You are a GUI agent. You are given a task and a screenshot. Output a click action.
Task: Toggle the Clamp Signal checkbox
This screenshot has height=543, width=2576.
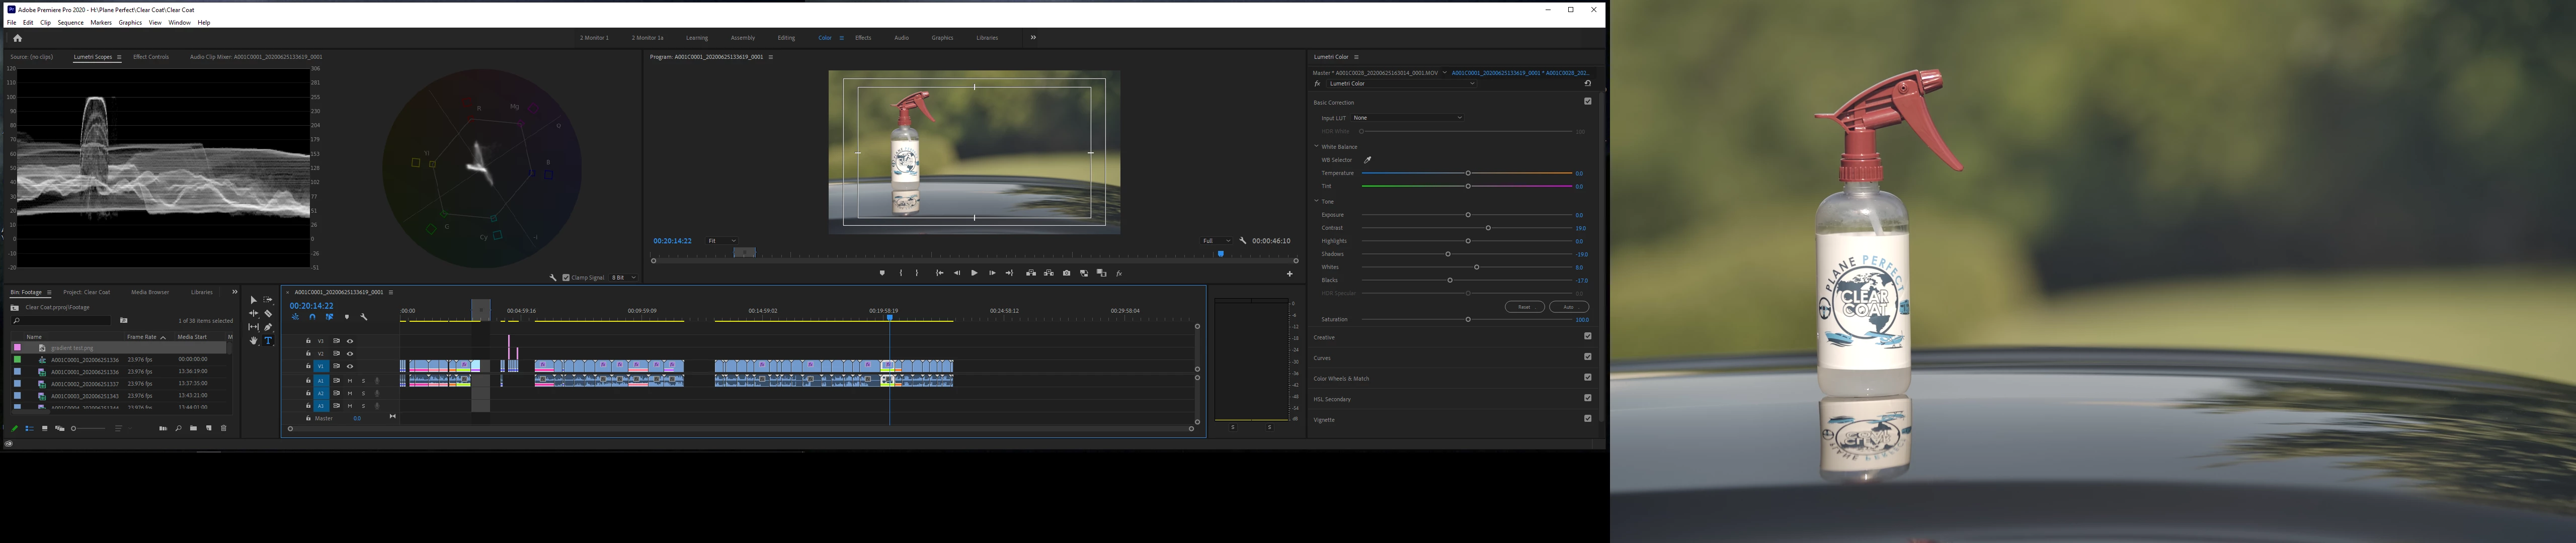coord(566,277)
